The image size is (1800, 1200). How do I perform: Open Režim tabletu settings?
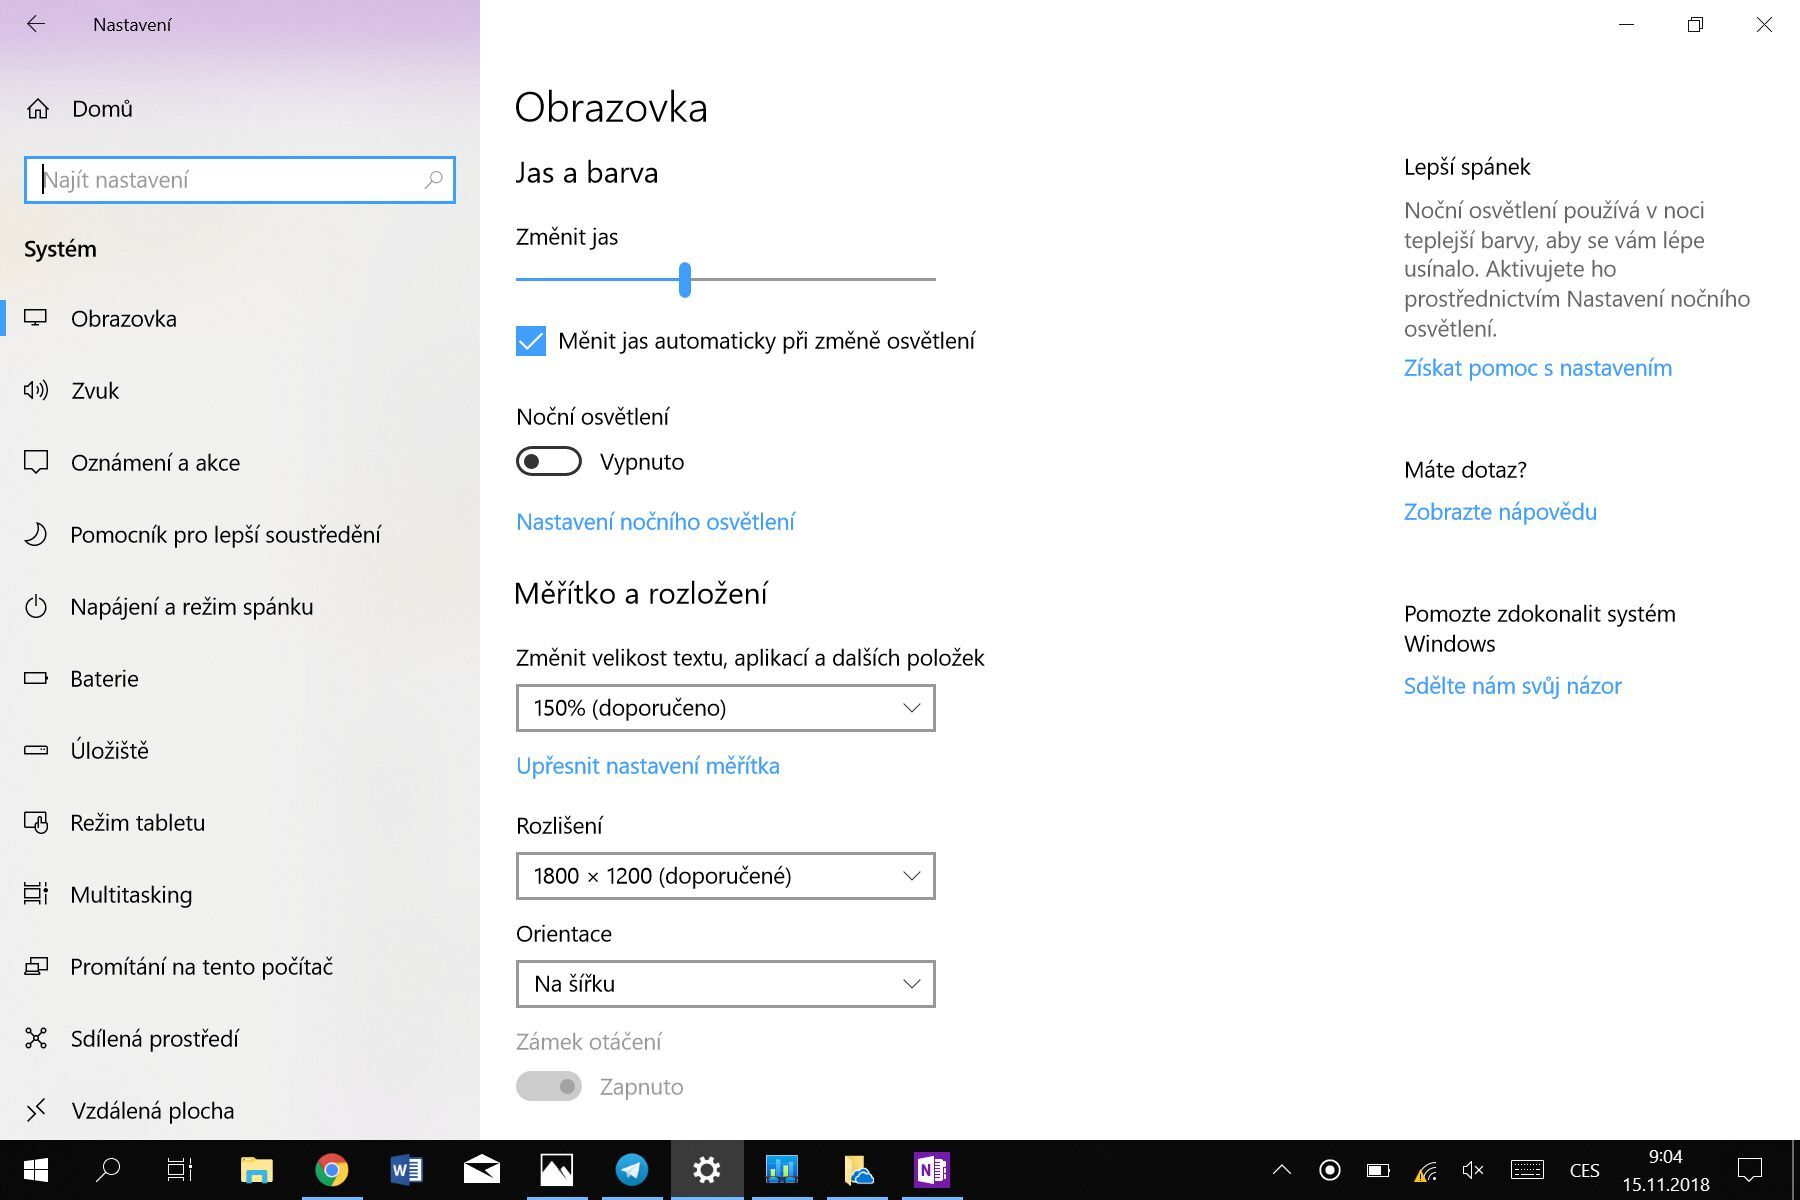(137, 822)
